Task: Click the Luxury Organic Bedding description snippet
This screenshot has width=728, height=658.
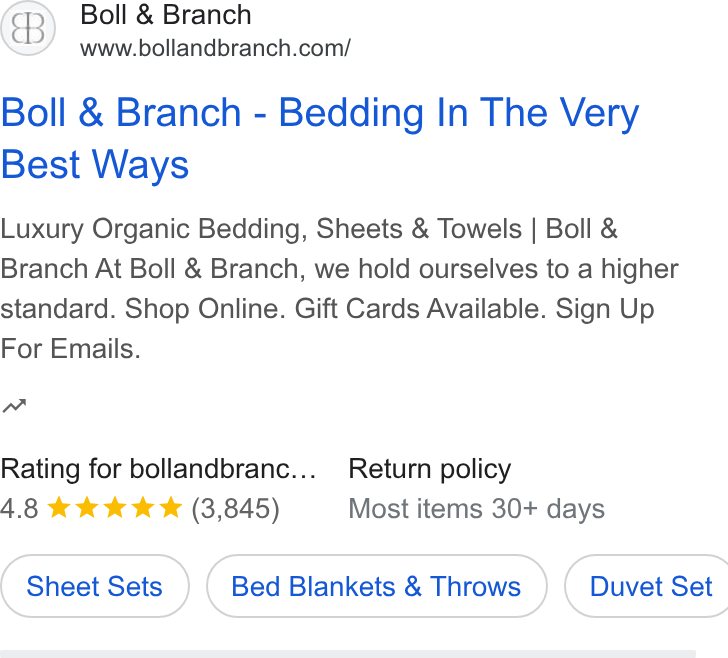Action: [x=339, y=288]
